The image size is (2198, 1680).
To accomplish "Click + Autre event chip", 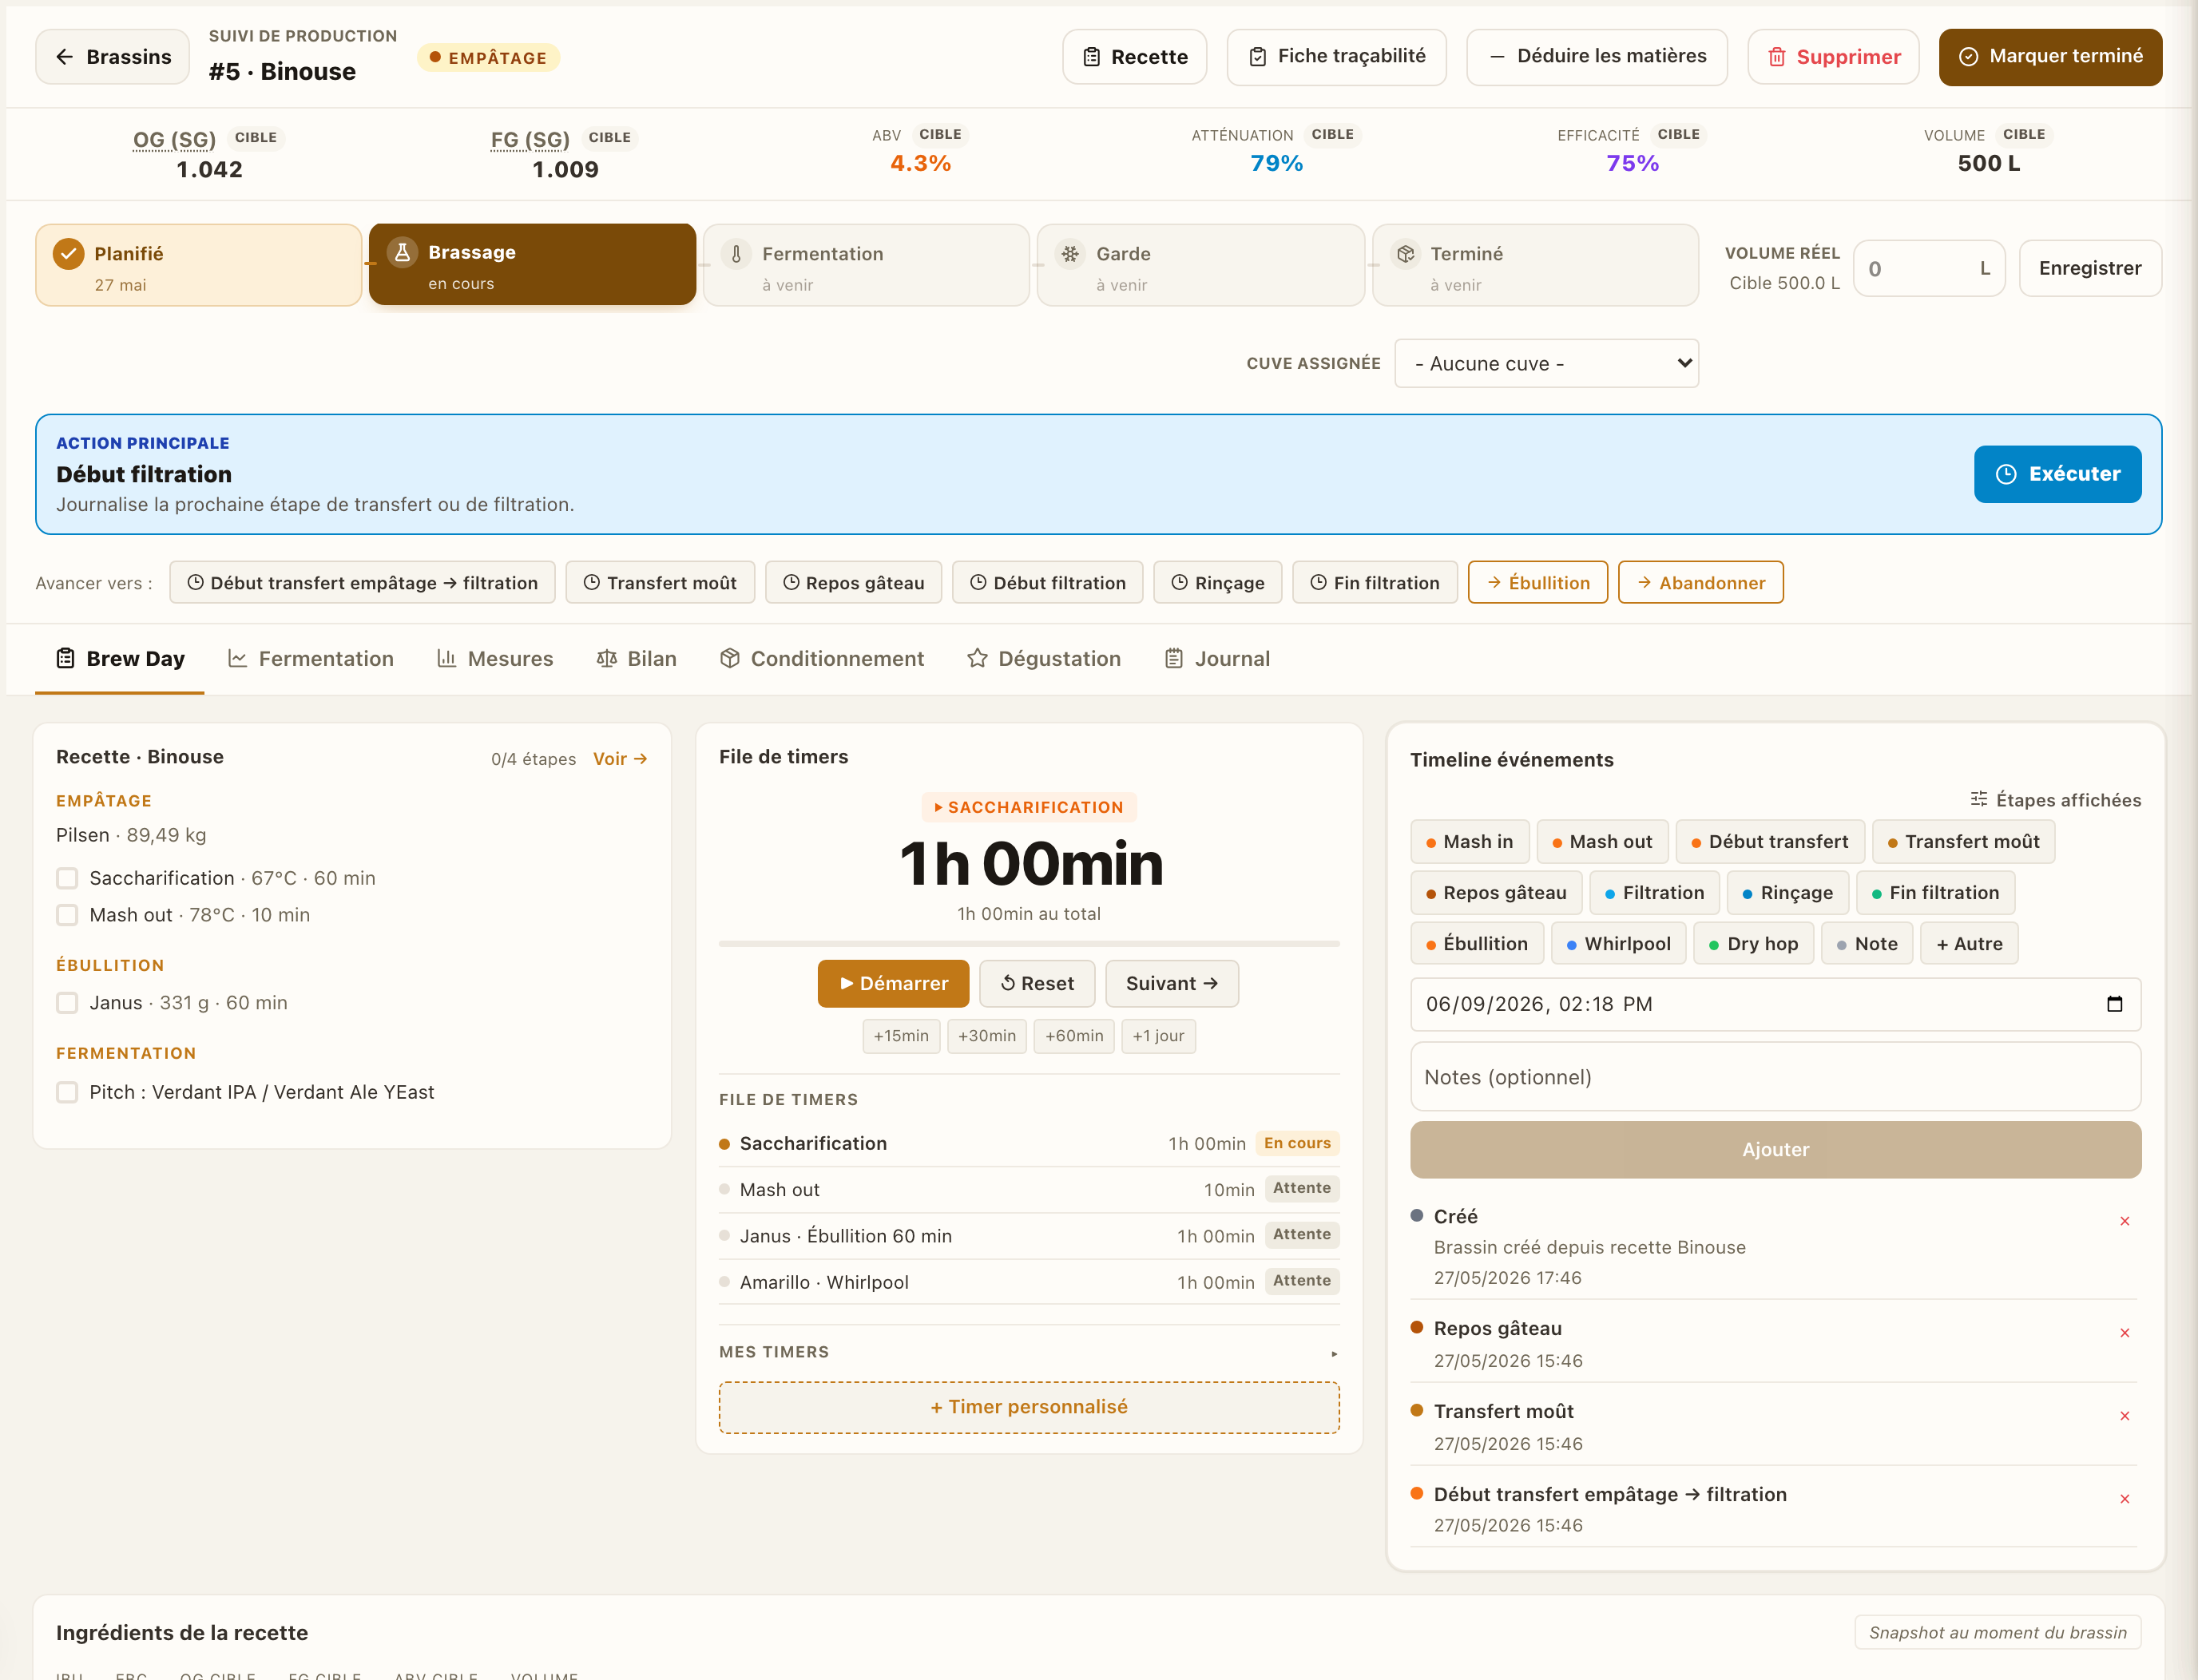I will [x=1969, y=944].
